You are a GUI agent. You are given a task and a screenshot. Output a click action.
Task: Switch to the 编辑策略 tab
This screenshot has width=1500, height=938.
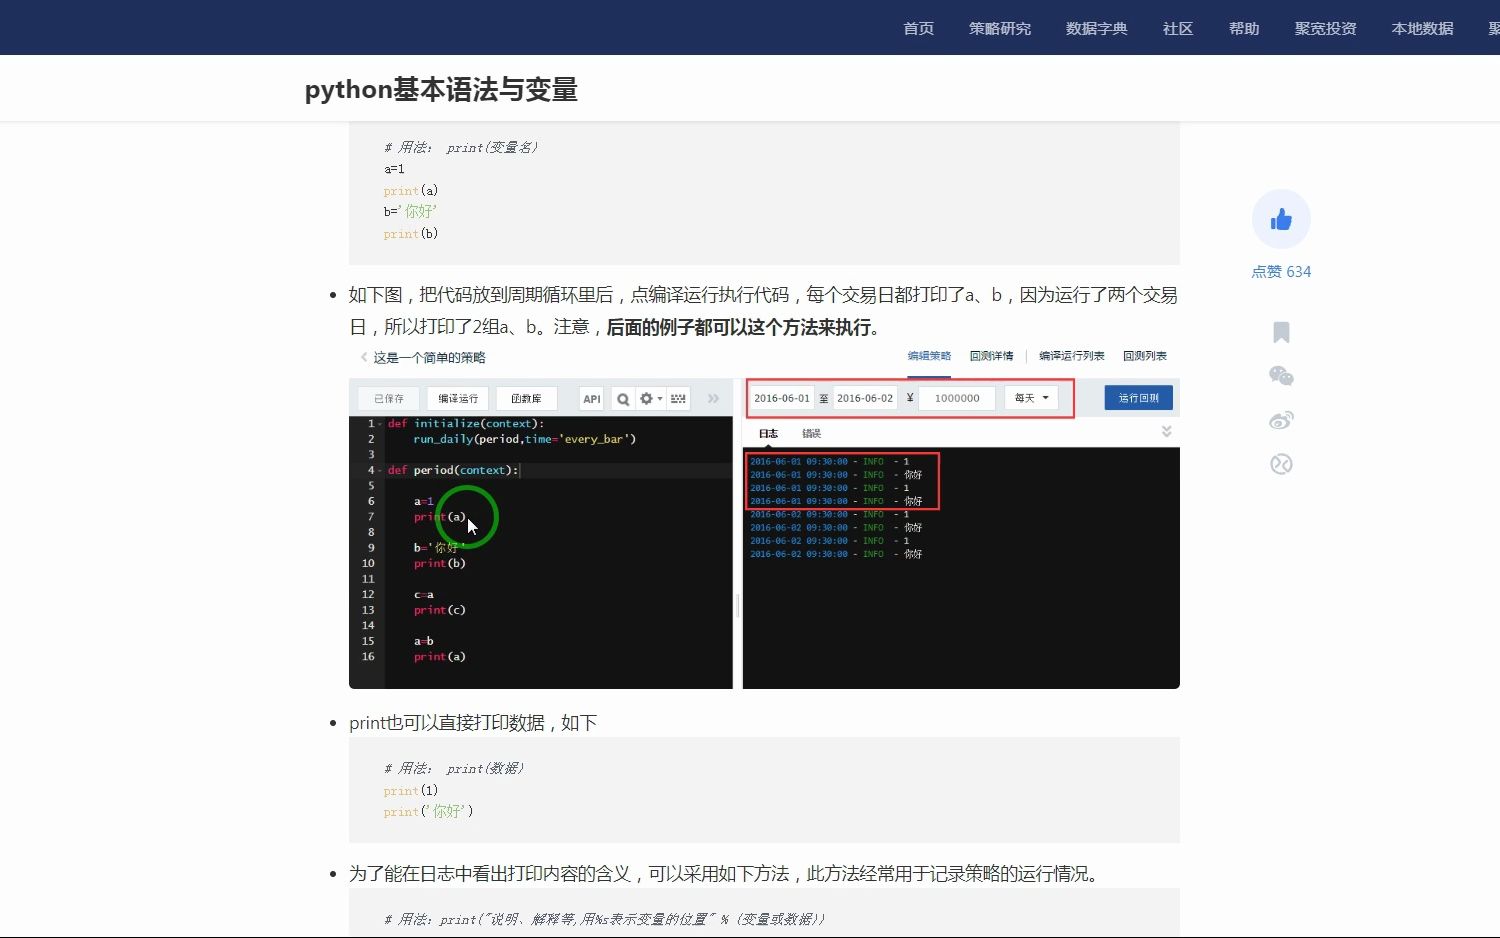[929, 356]
